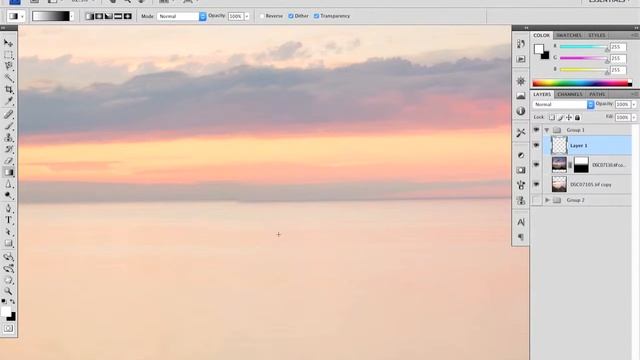The height and width of the screenshot is (360, 640).
Task: Select the Eyedropper tool
Action: click(8, 101)
